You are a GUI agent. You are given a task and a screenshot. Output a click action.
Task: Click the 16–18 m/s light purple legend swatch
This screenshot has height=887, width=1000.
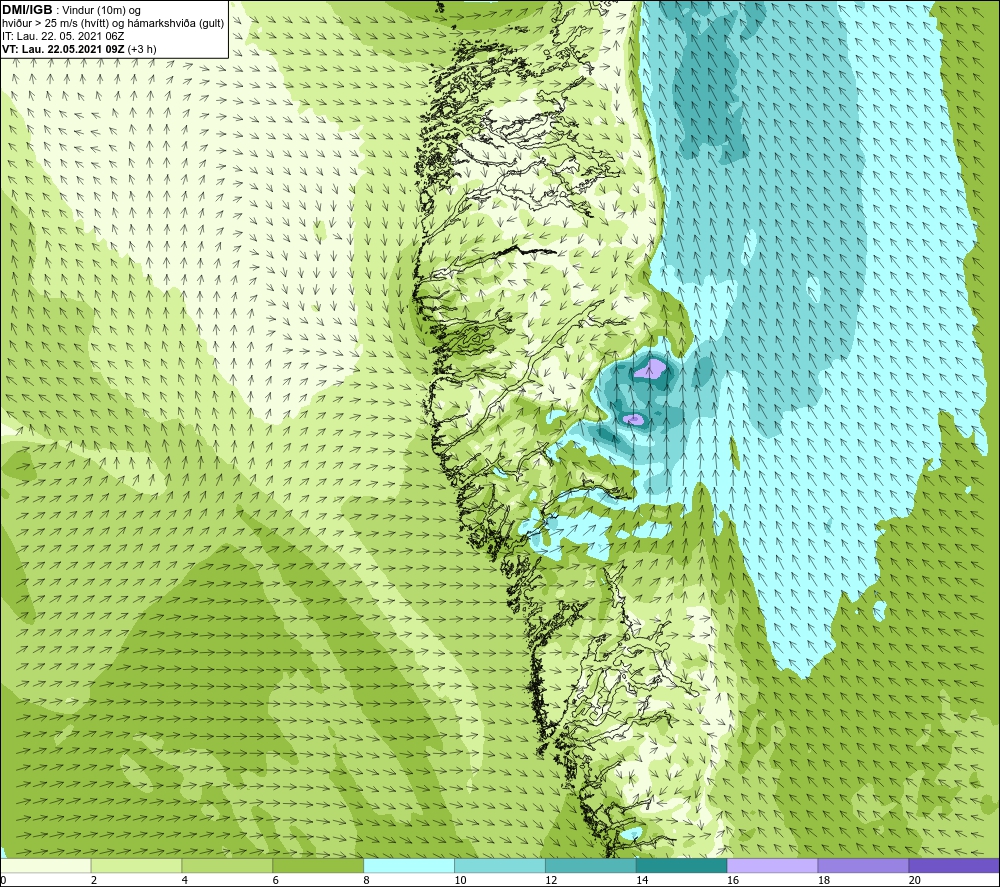click(772, 865)
